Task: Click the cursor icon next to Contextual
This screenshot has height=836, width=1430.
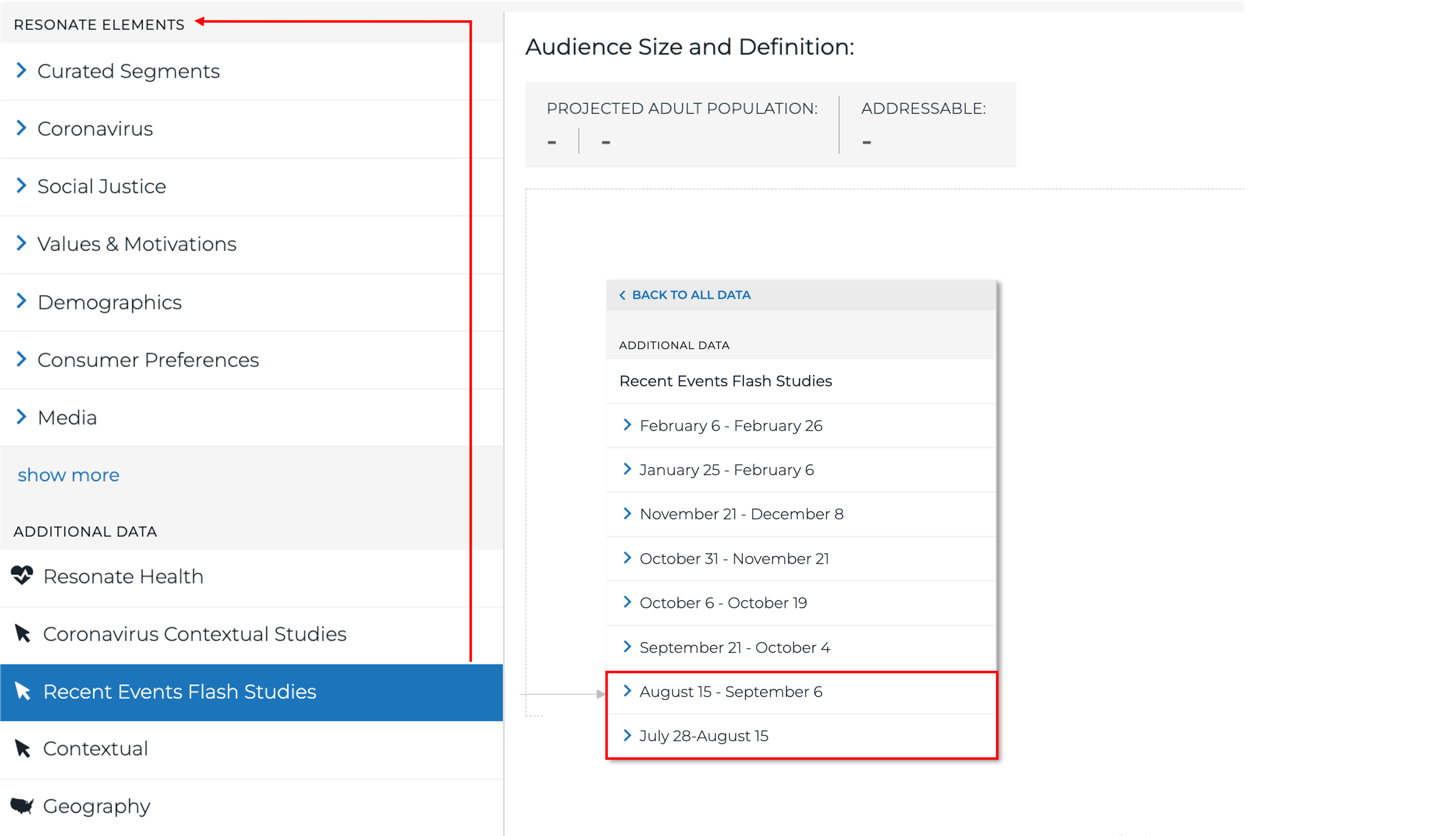Action: (x=22, y=749)
